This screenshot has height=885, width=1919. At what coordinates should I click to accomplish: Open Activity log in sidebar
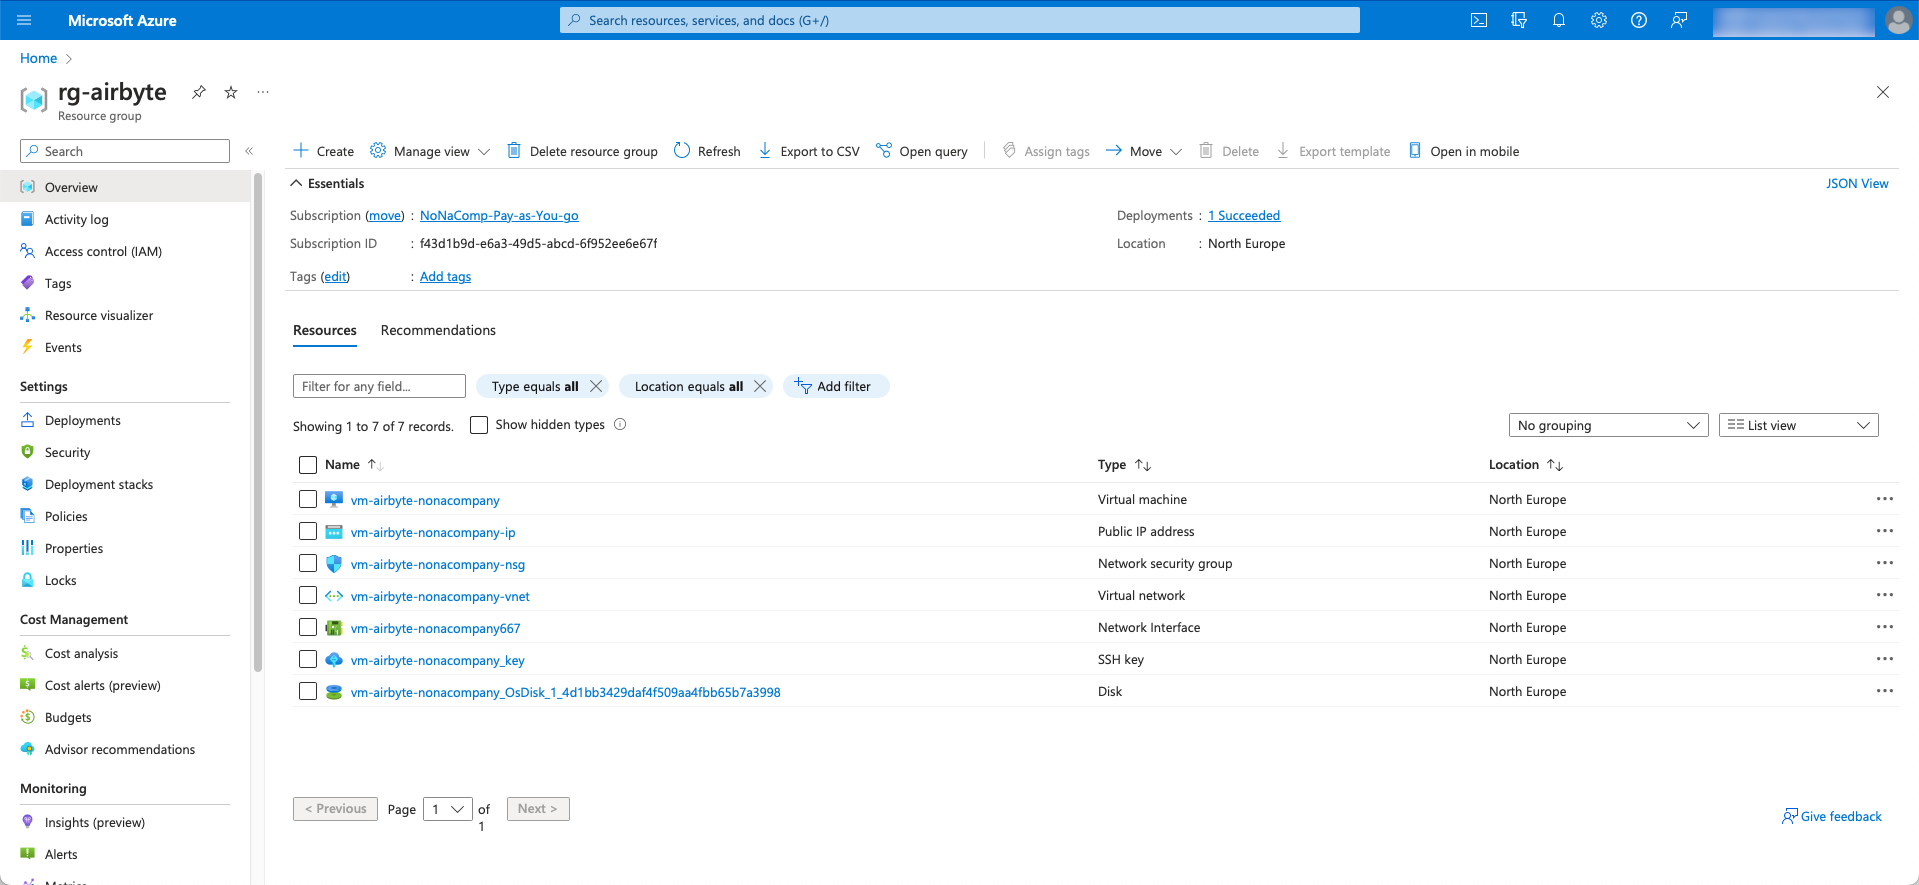point(76,220)
